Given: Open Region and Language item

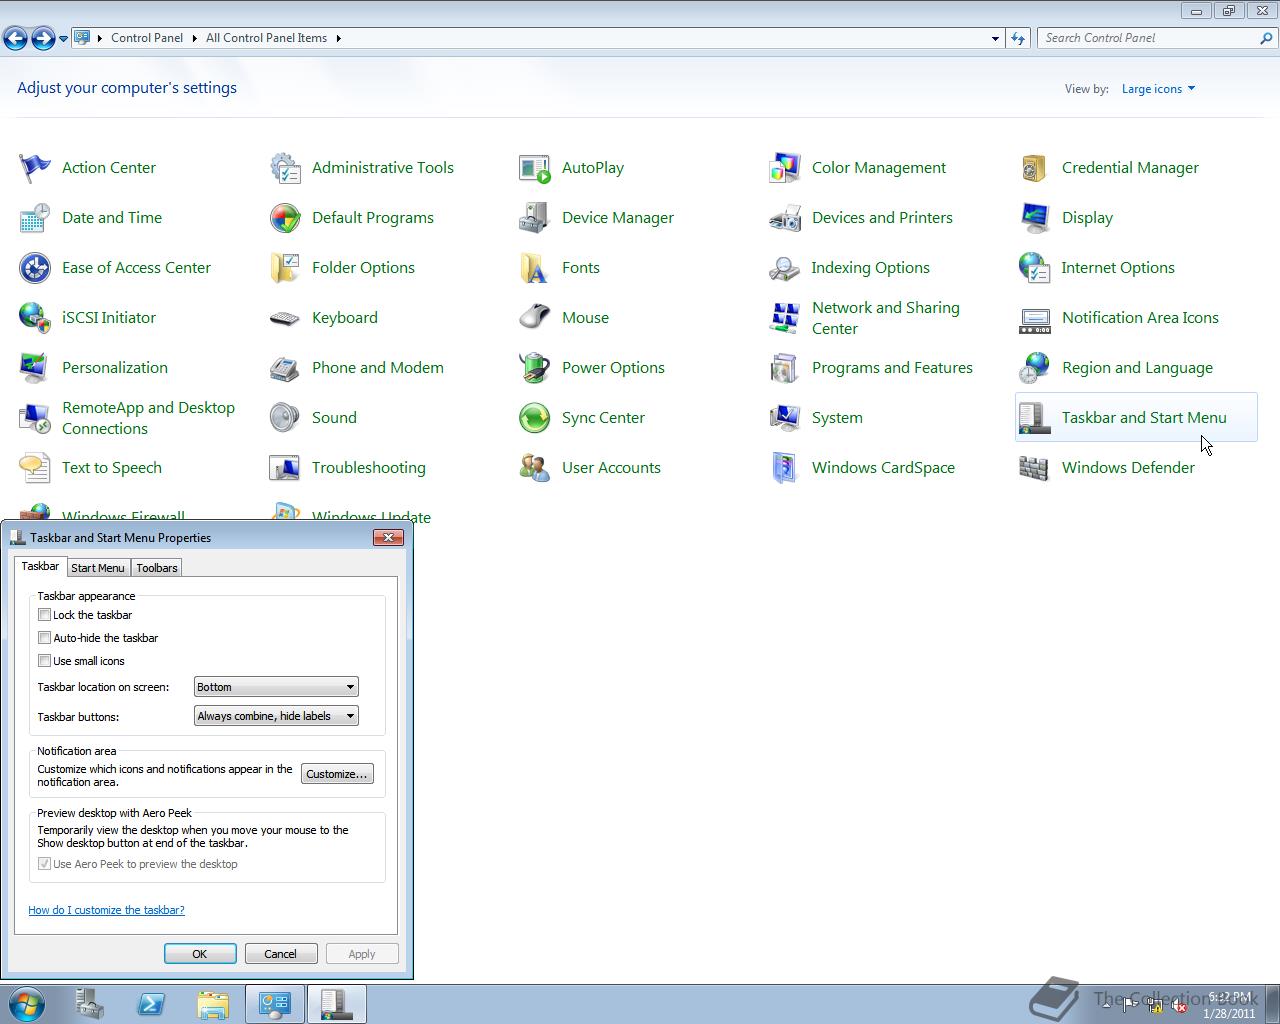Looking at the screenshot, I should click(1136, 368).
